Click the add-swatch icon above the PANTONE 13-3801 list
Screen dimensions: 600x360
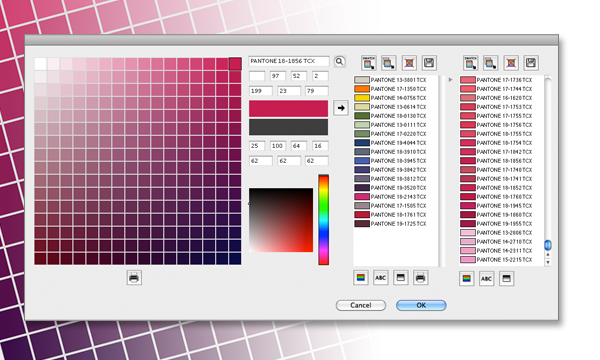coord(388,63)
